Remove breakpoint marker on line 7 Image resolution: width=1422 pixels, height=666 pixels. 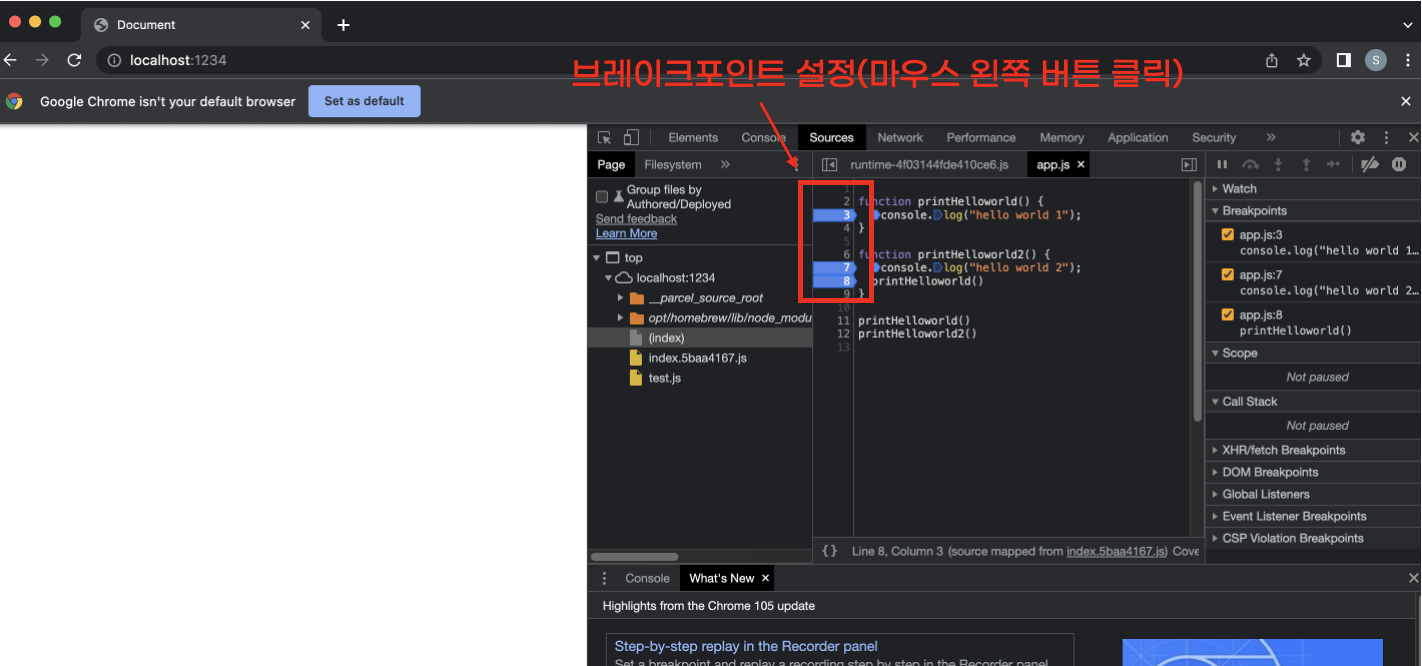[834, 267]
